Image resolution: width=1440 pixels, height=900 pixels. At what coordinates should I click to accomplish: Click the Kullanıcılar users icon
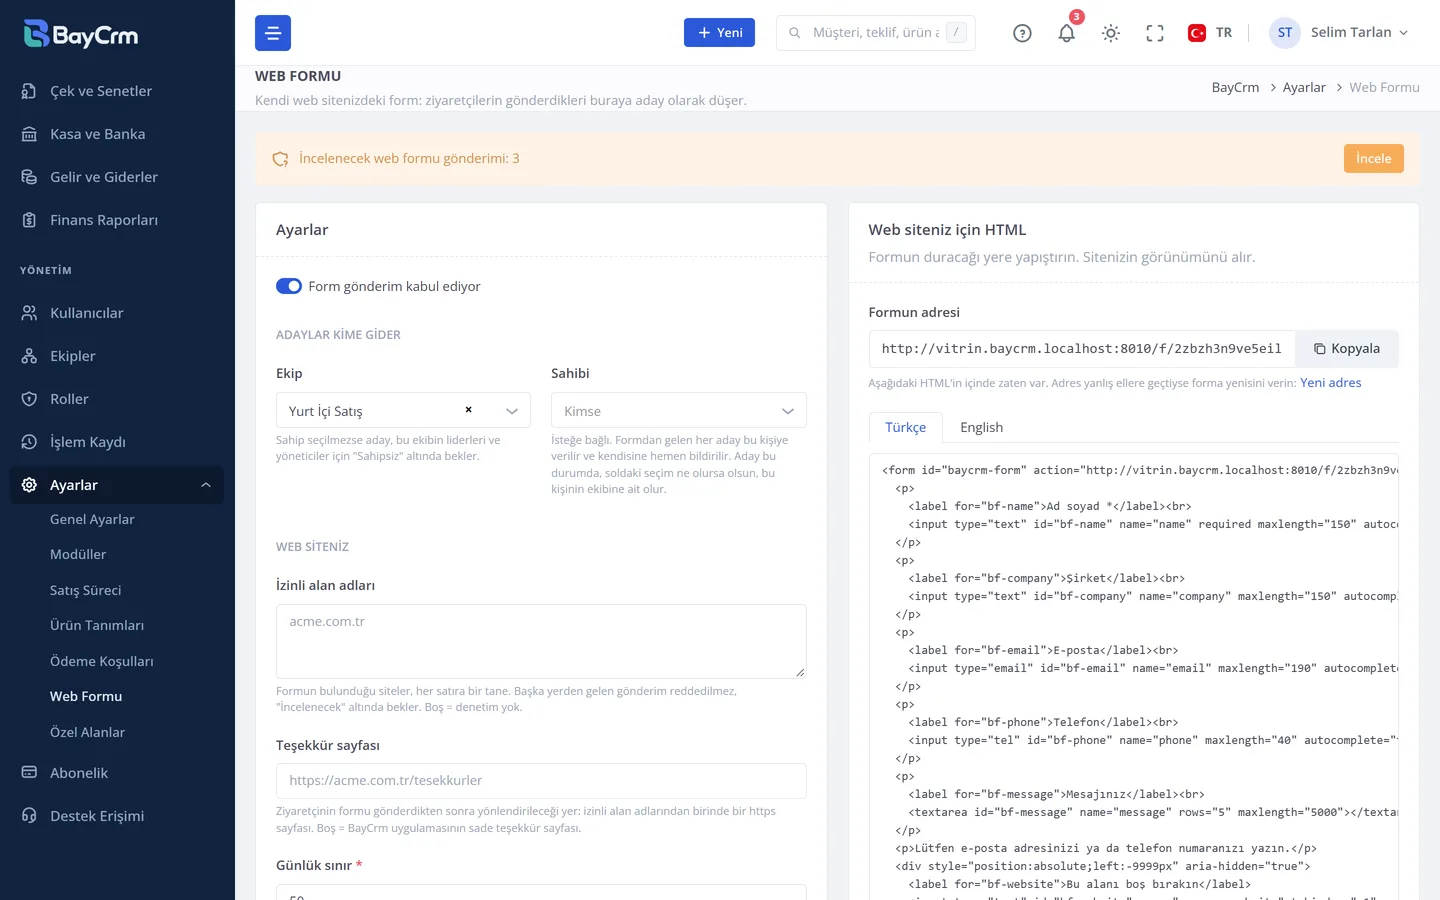point(29,313)
